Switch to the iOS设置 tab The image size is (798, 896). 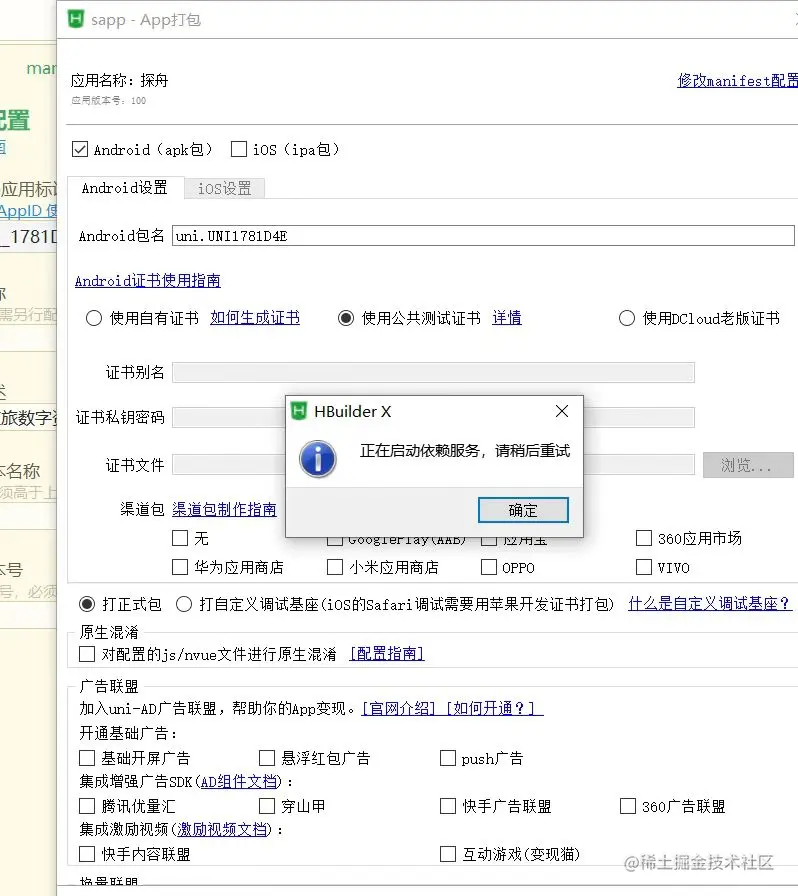tap(225, 189)
